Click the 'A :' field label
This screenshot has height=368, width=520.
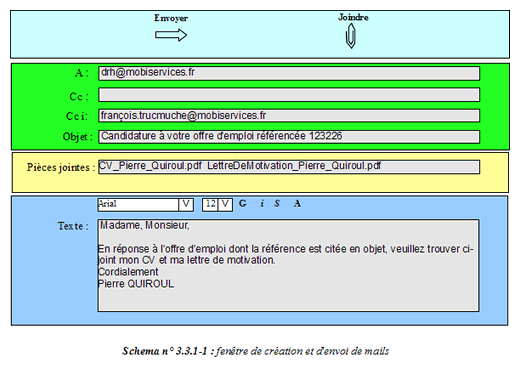(x=82, y=73)
